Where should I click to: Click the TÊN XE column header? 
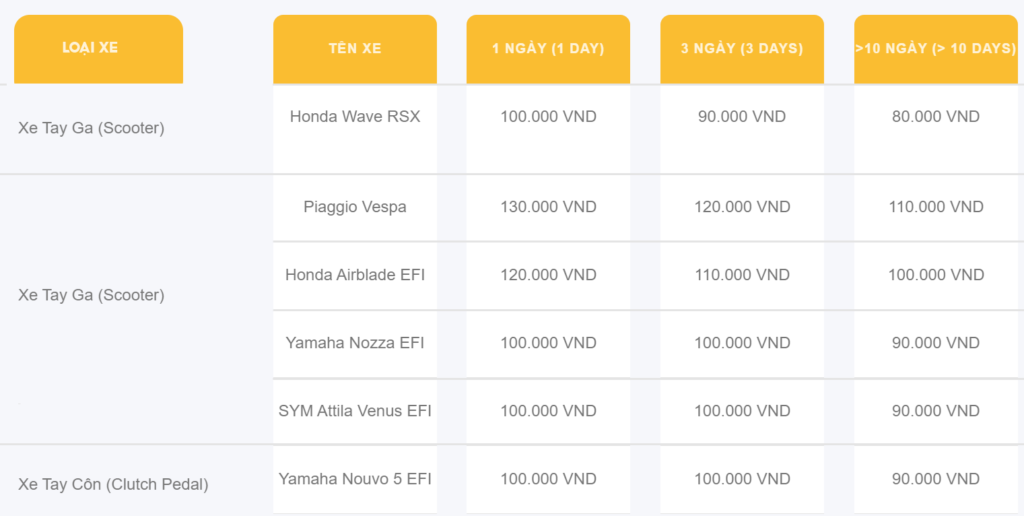355,48
